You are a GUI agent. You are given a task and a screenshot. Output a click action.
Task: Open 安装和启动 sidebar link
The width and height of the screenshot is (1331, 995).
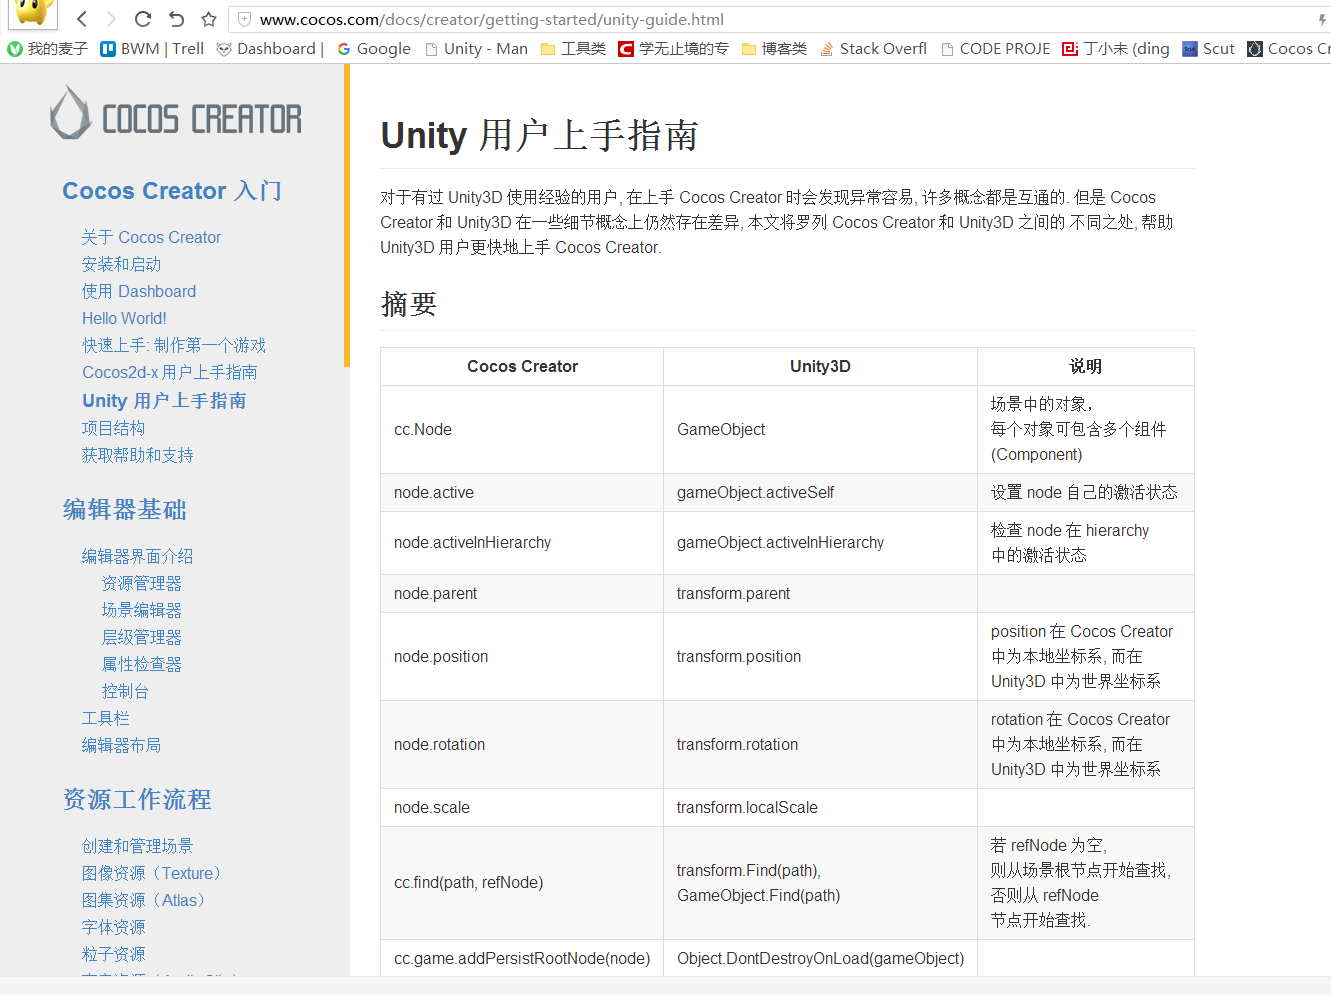[x=121, y=264]
